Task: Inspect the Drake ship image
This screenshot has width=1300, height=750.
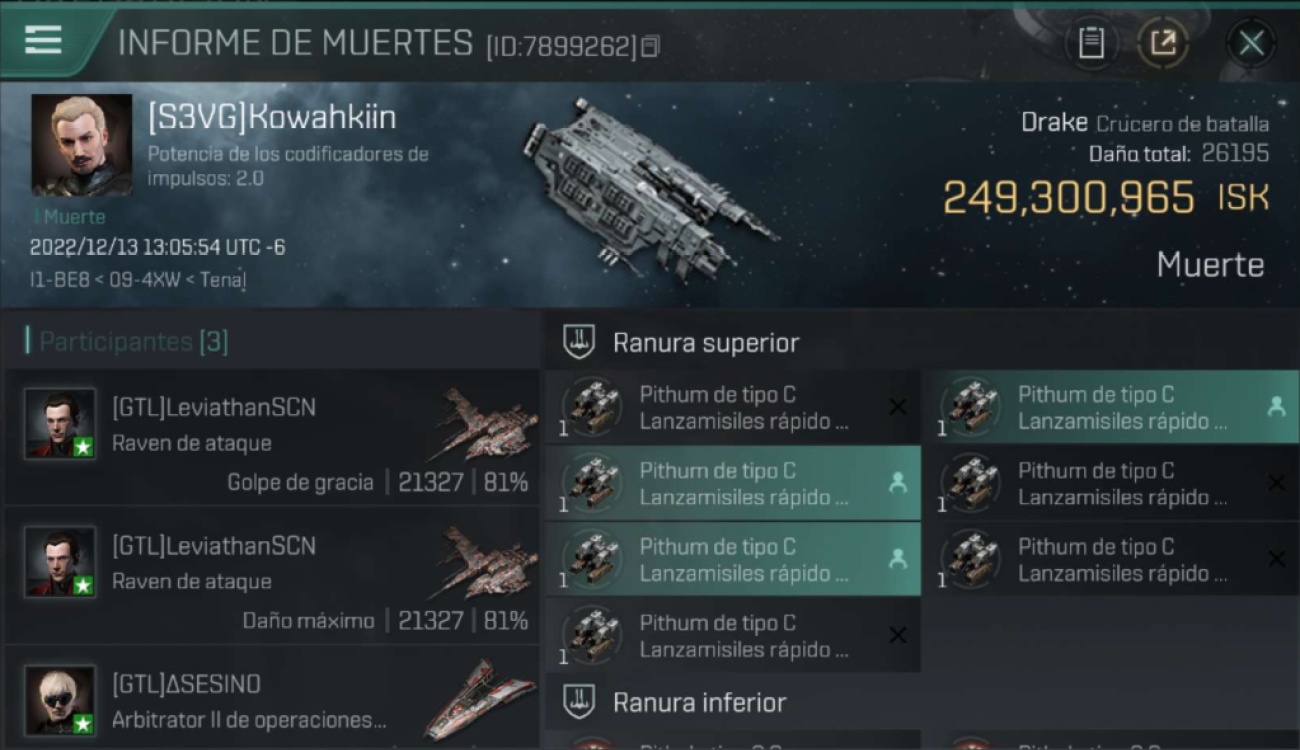Action: pyautogui.click(x=648, y=188)
